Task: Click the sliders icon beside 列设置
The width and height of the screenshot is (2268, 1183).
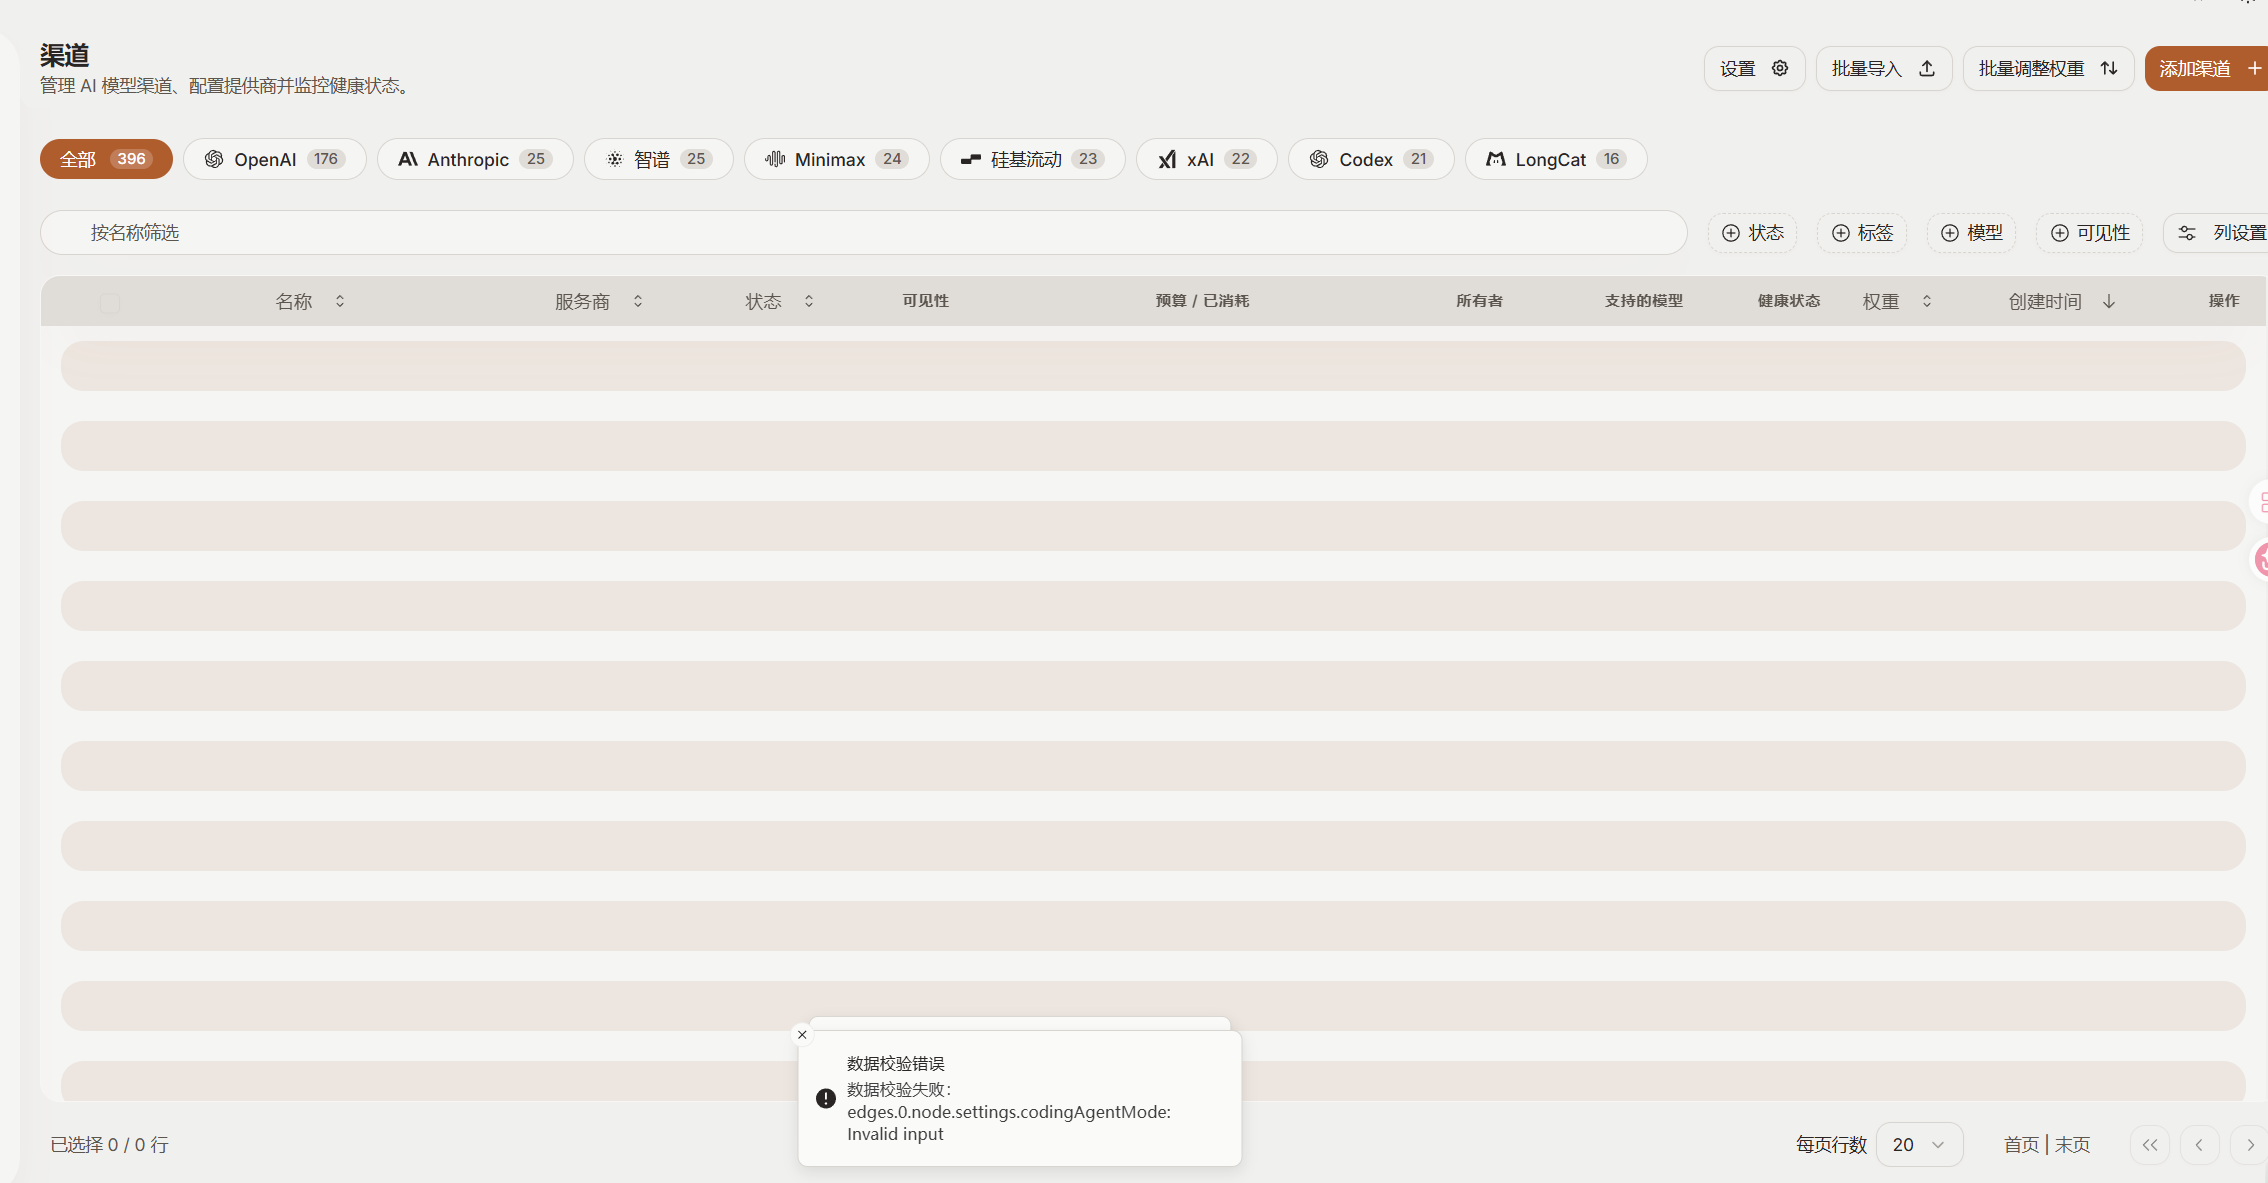Action: (x=2187, y=233)
